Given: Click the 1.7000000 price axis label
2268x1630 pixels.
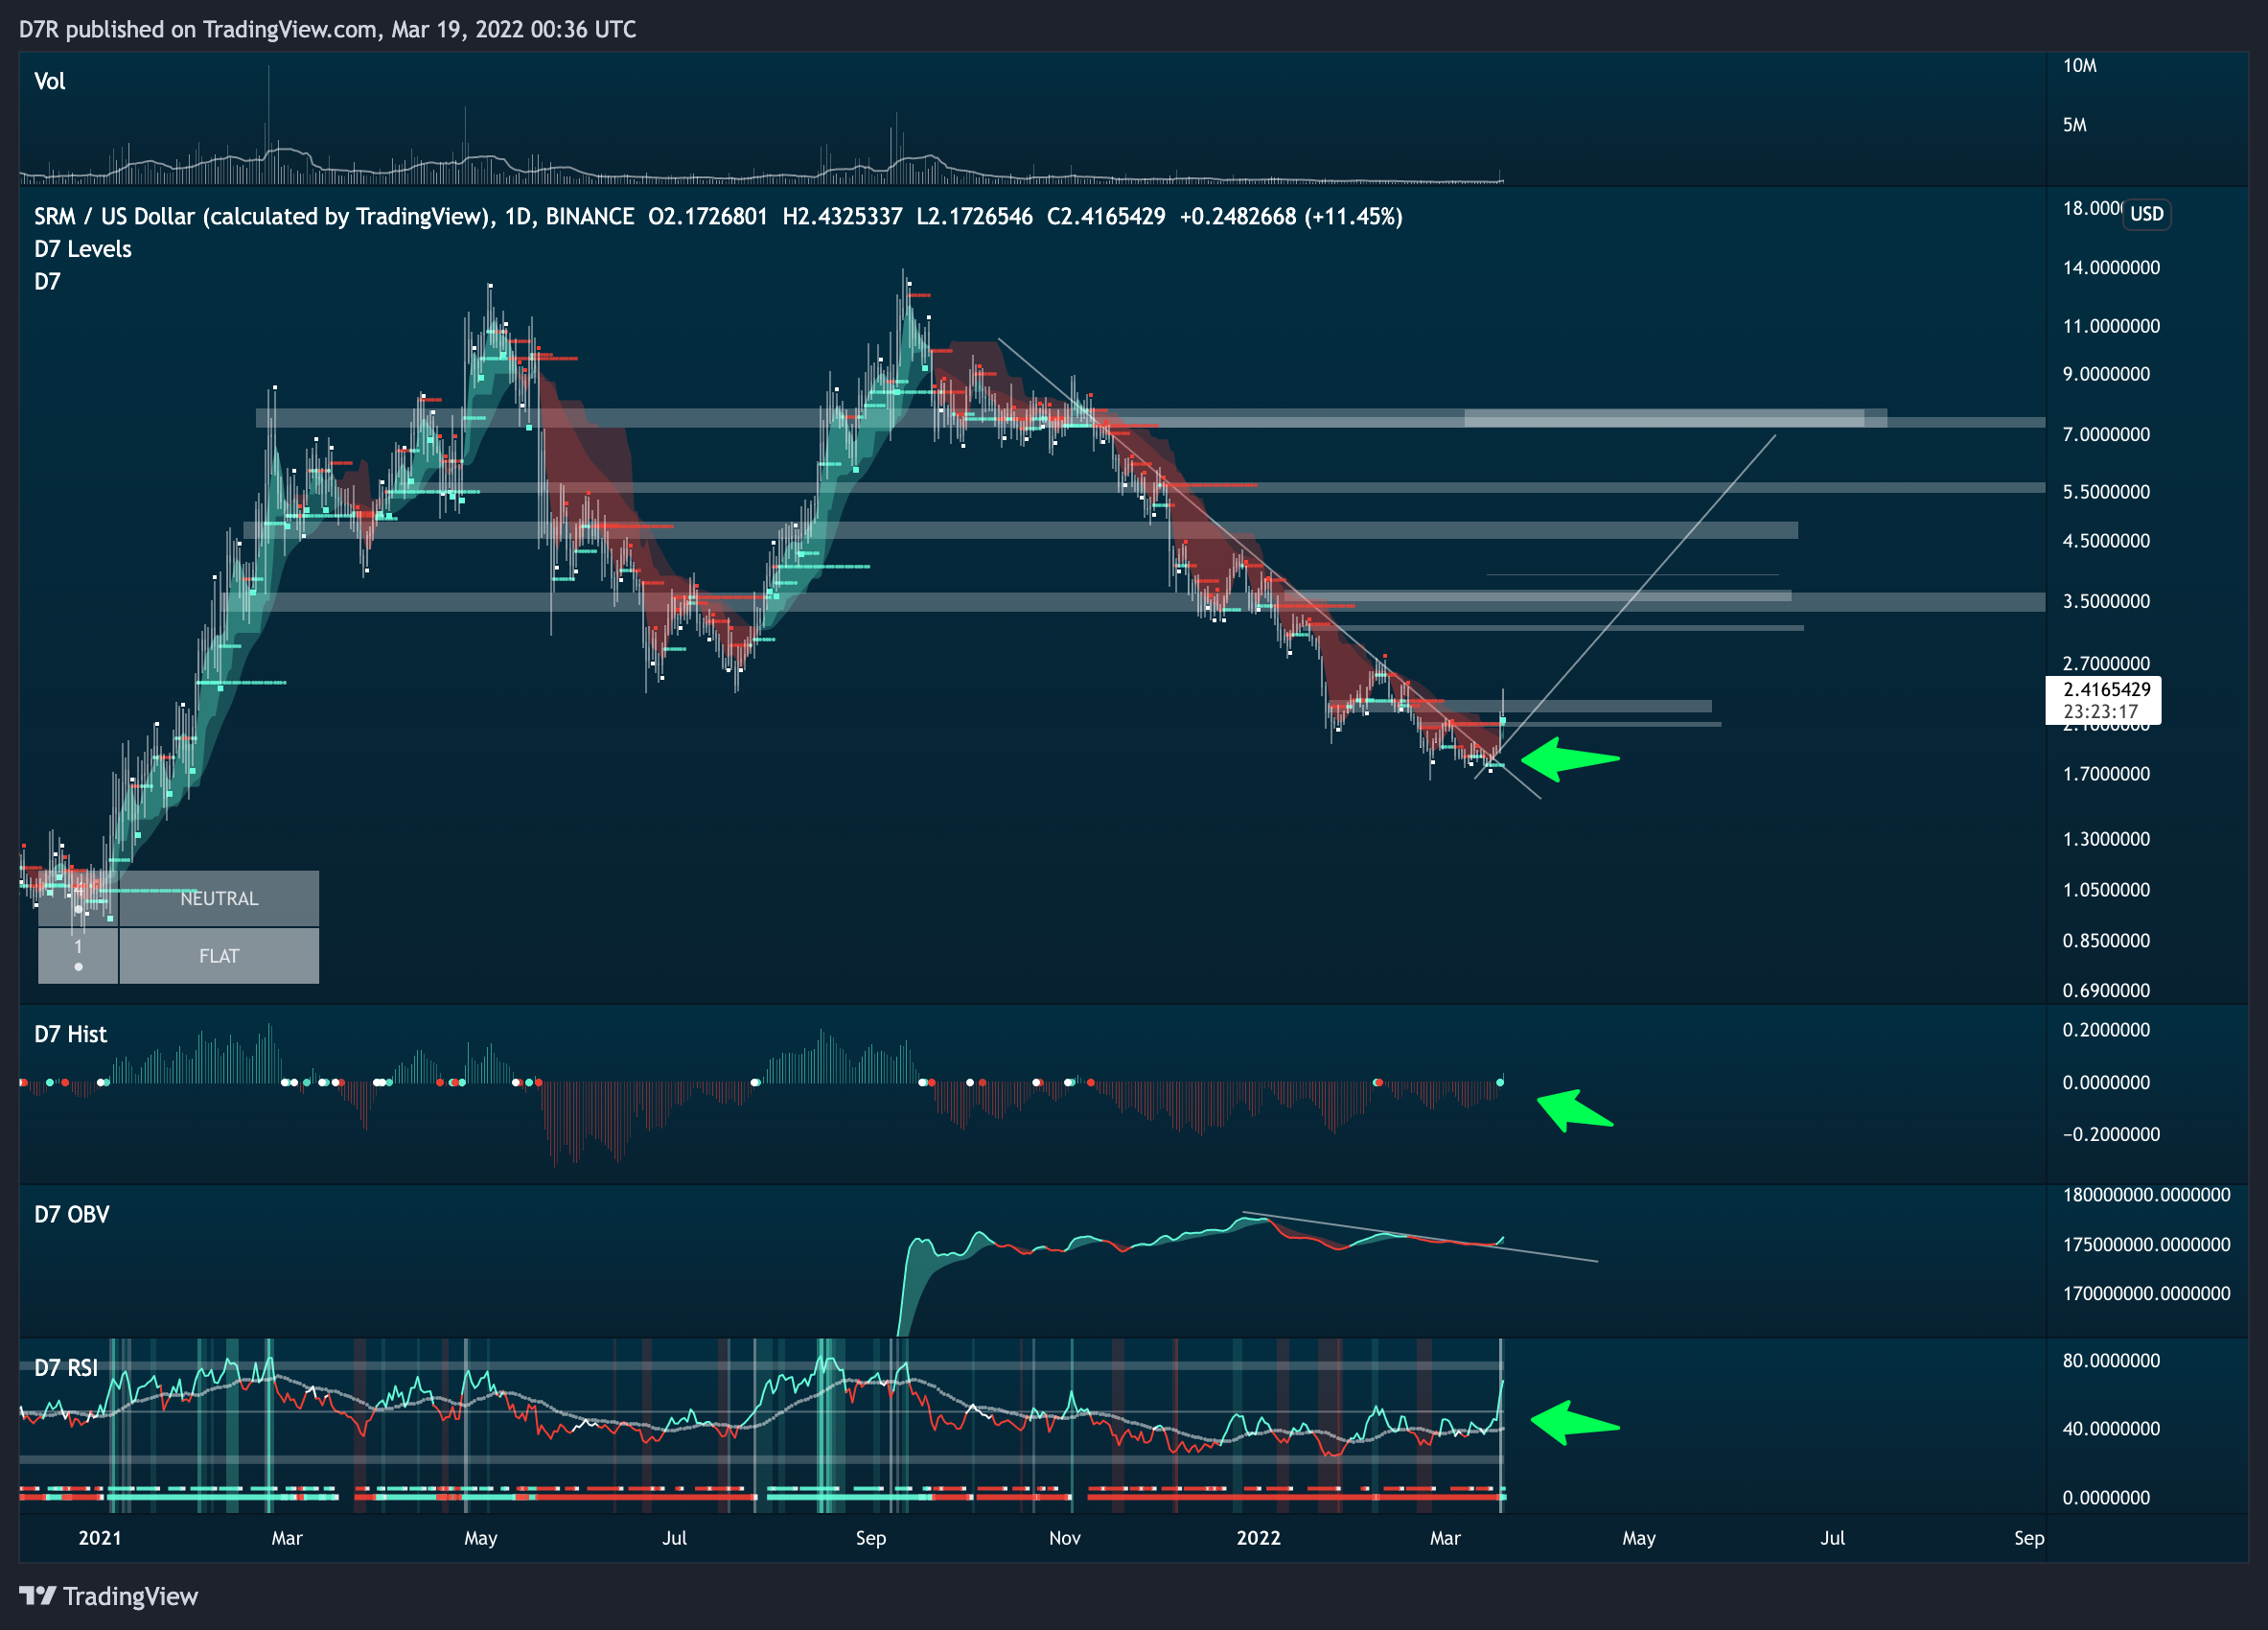Looking at the screenshot, I should 2106,774.
